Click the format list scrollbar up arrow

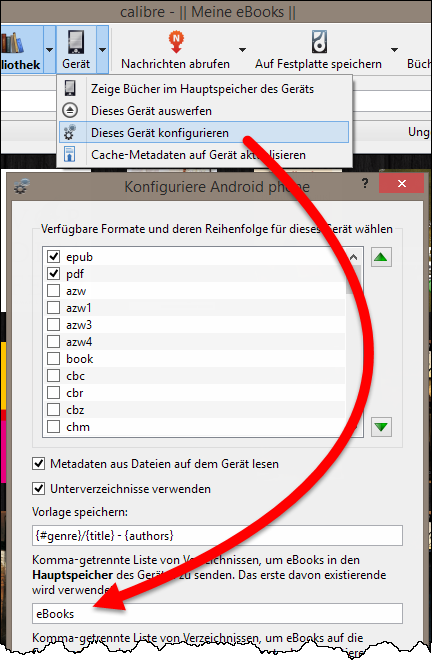[354, 257]
